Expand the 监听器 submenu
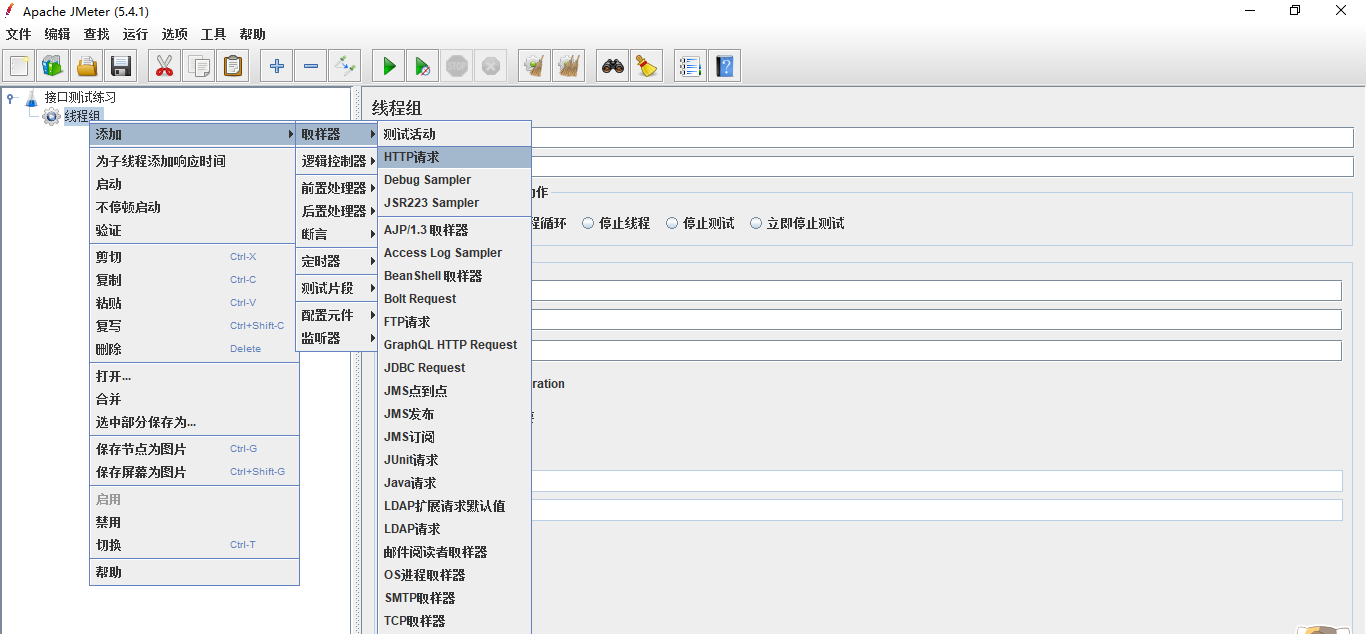The width and height of the screenshot is (1366, 634). pyautogui.click(x=337, y=338)
